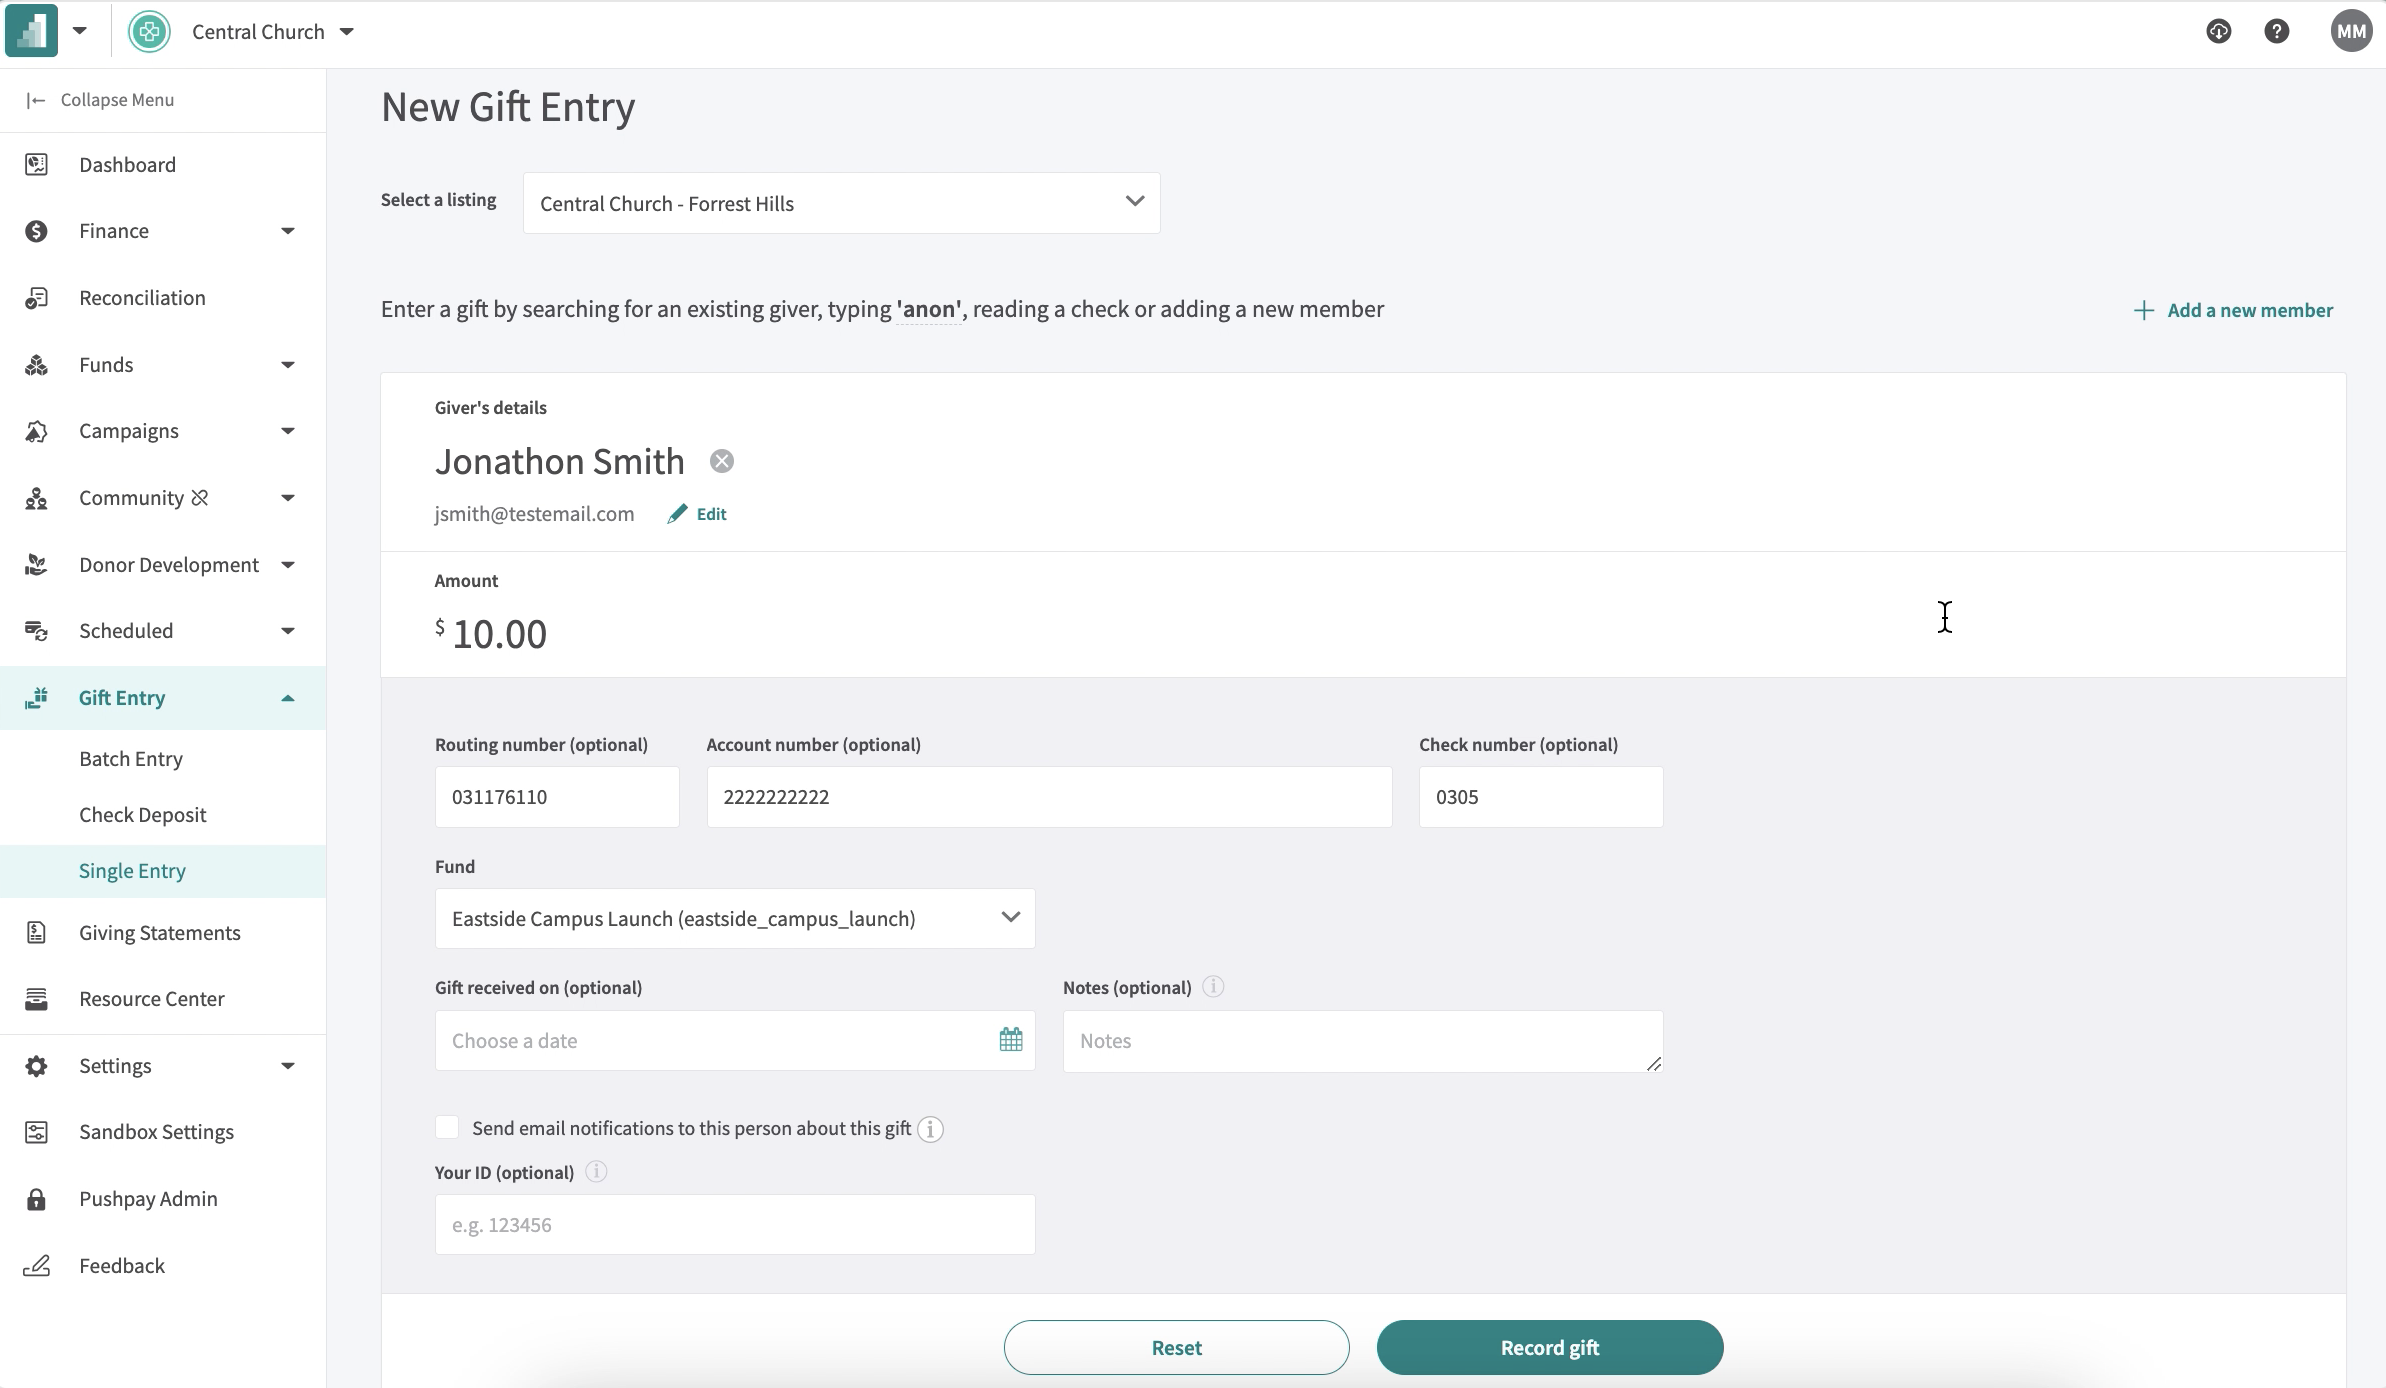Click the Notes info icon

(x=1212, y=987)
